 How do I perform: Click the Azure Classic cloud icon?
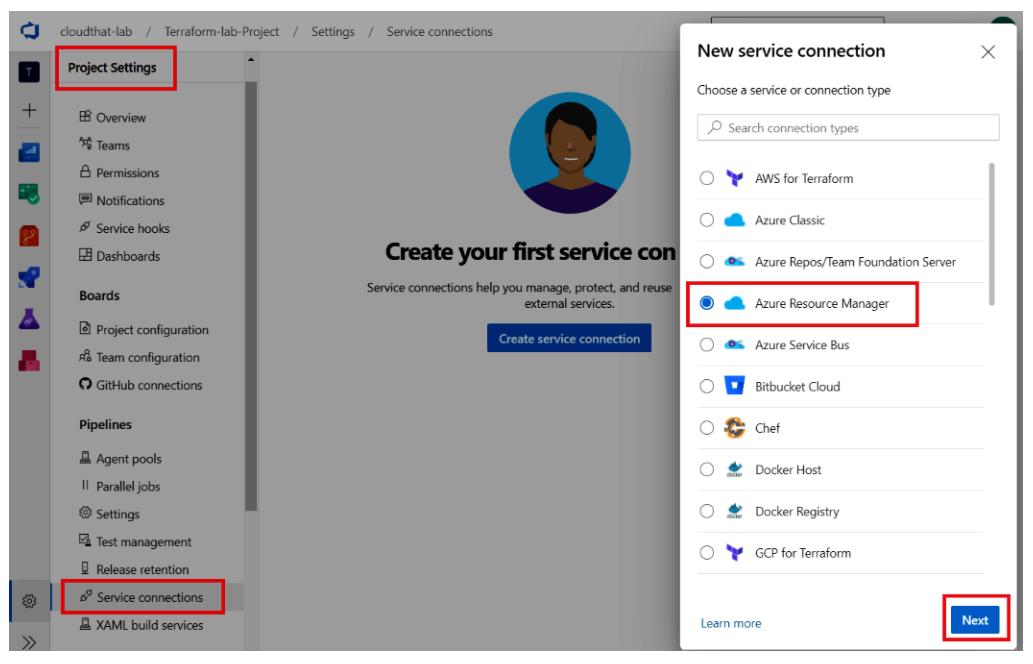[734, 220]
